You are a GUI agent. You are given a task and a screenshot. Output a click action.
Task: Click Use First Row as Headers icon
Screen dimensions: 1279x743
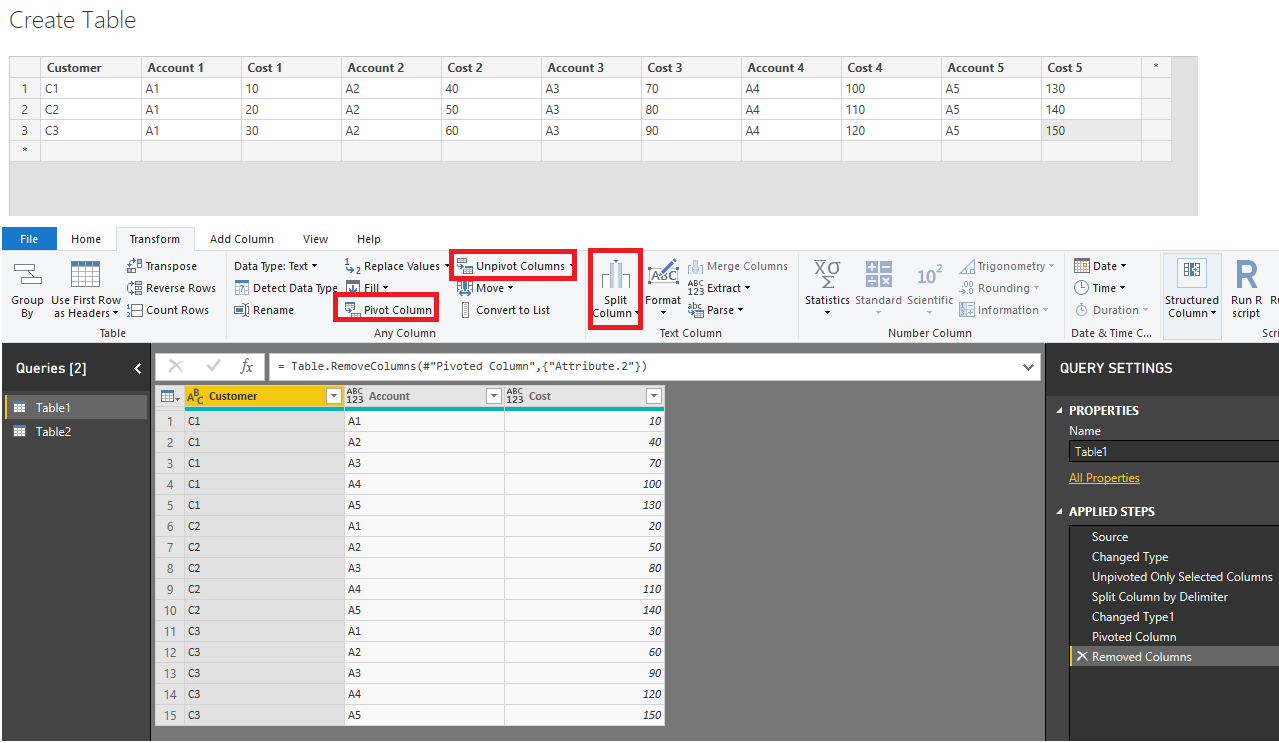86,275
